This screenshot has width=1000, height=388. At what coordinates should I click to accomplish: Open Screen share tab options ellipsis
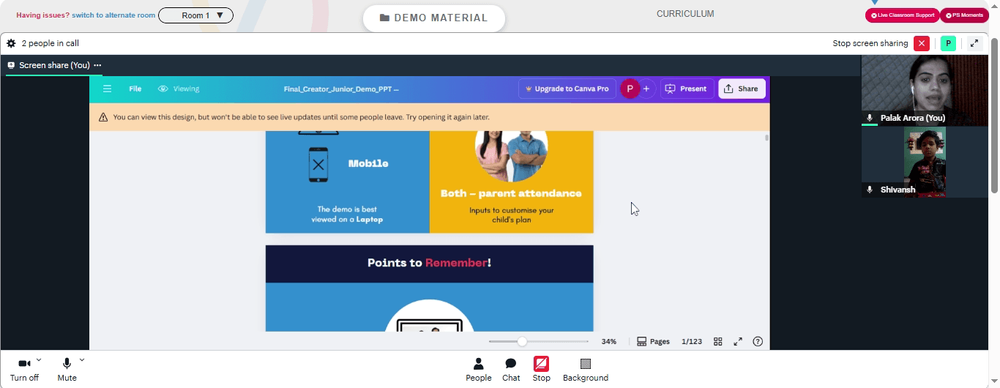pos(98,65)
